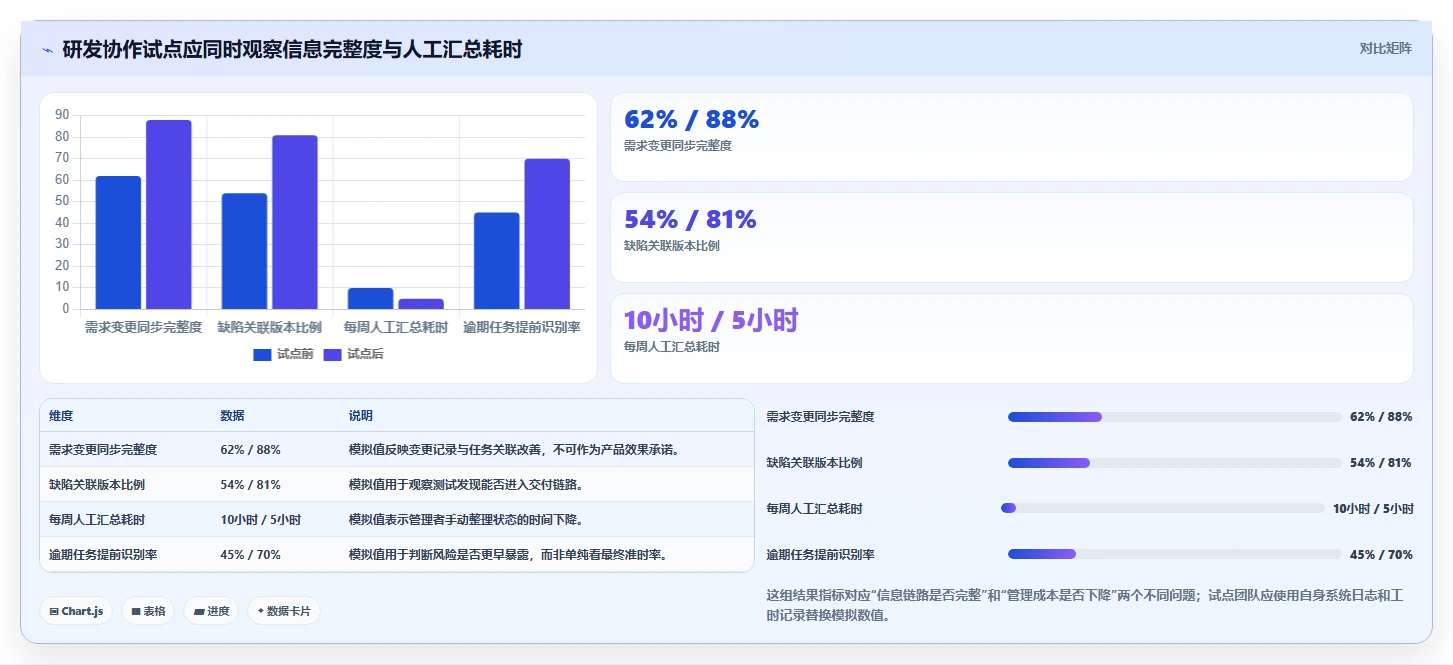This screenshot has width=1453, height=665.
Task: Click the 45% / 70% value beside progress bar
Action: click(x=1381, y=555)
